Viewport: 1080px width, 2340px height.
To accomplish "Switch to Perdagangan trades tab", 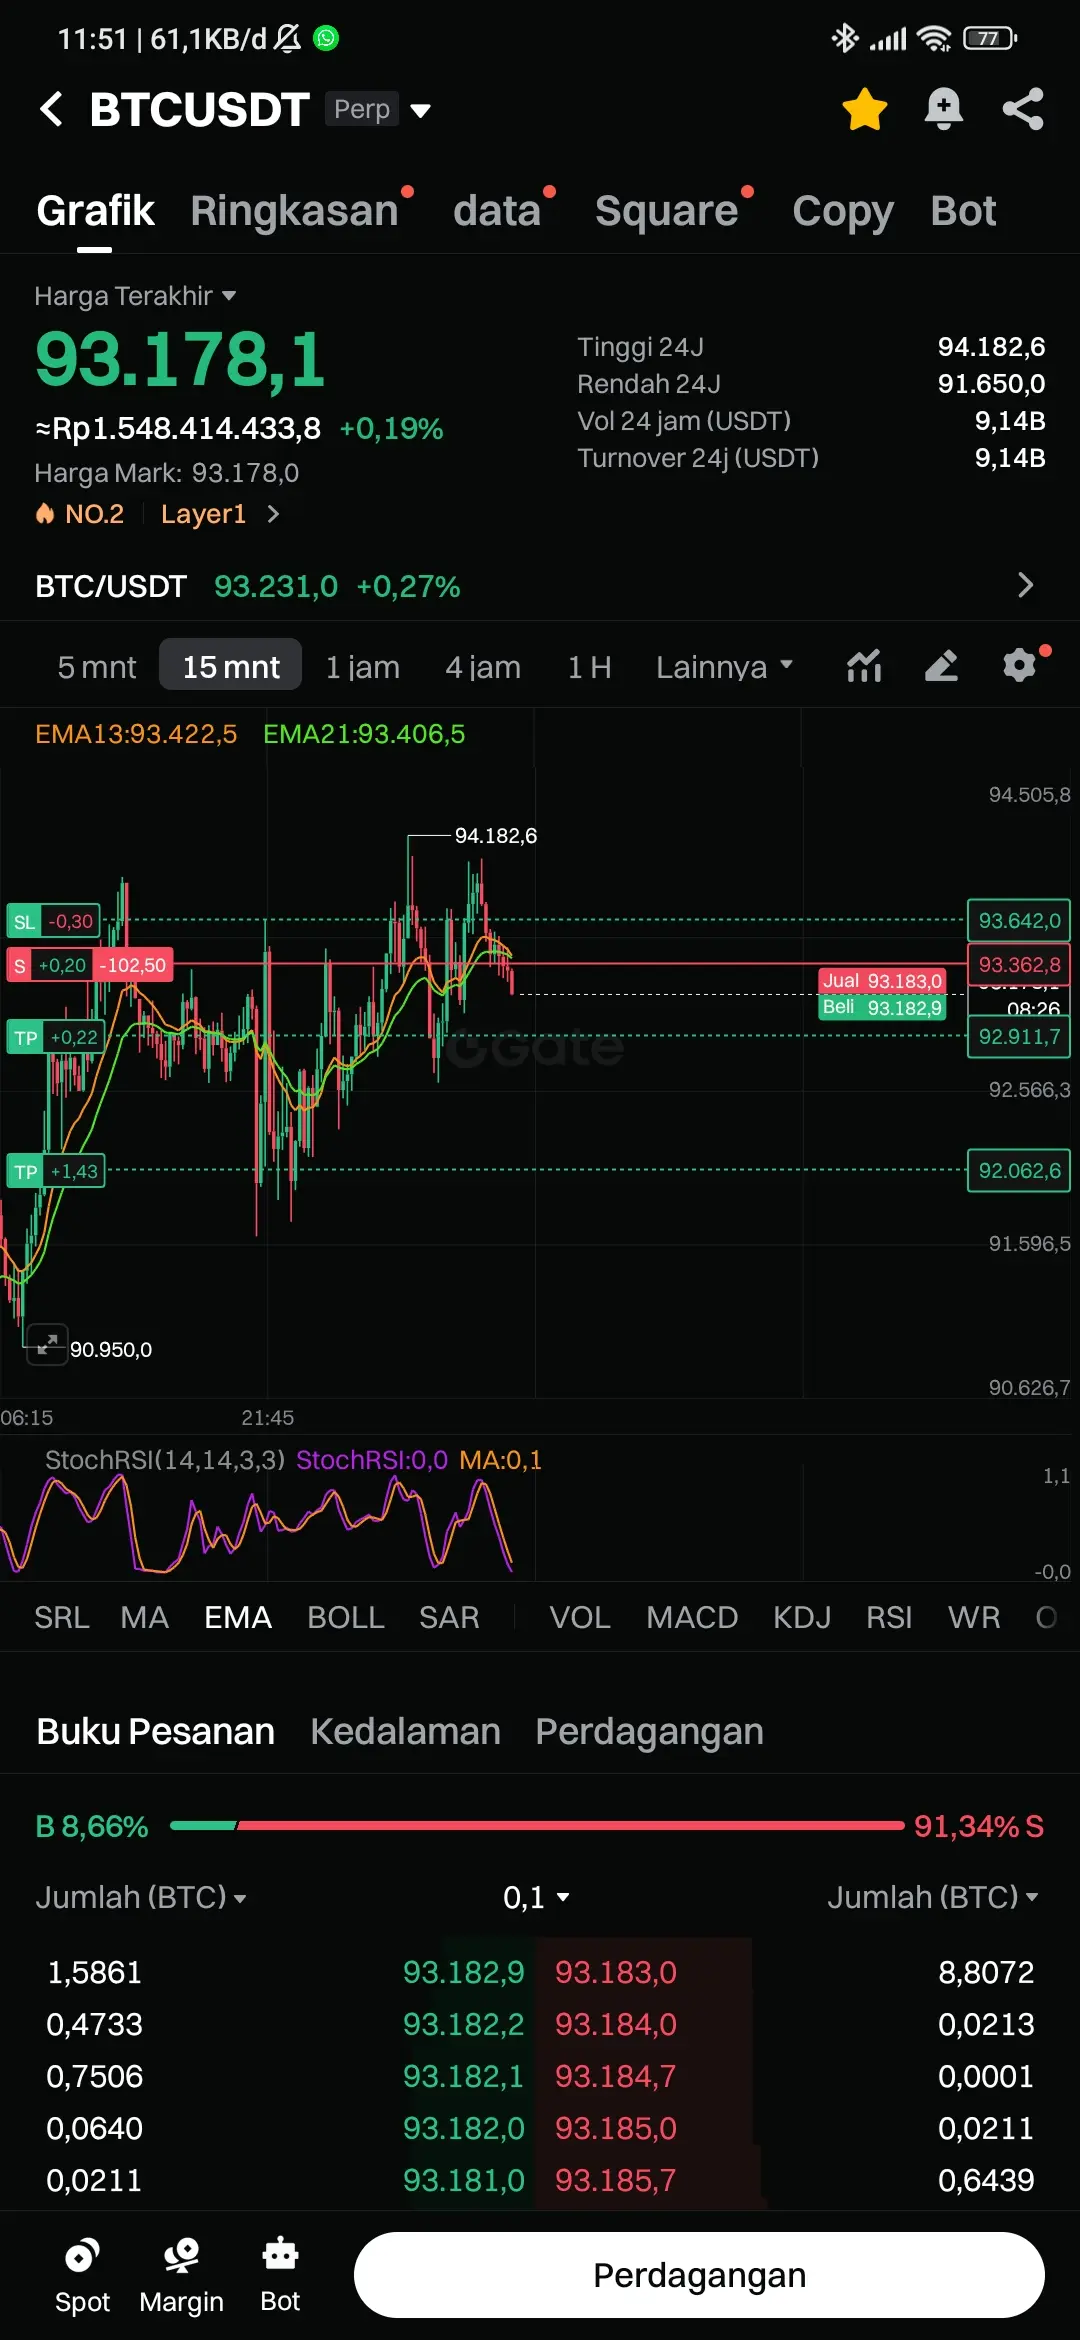I will click(x=649, y=1733).
